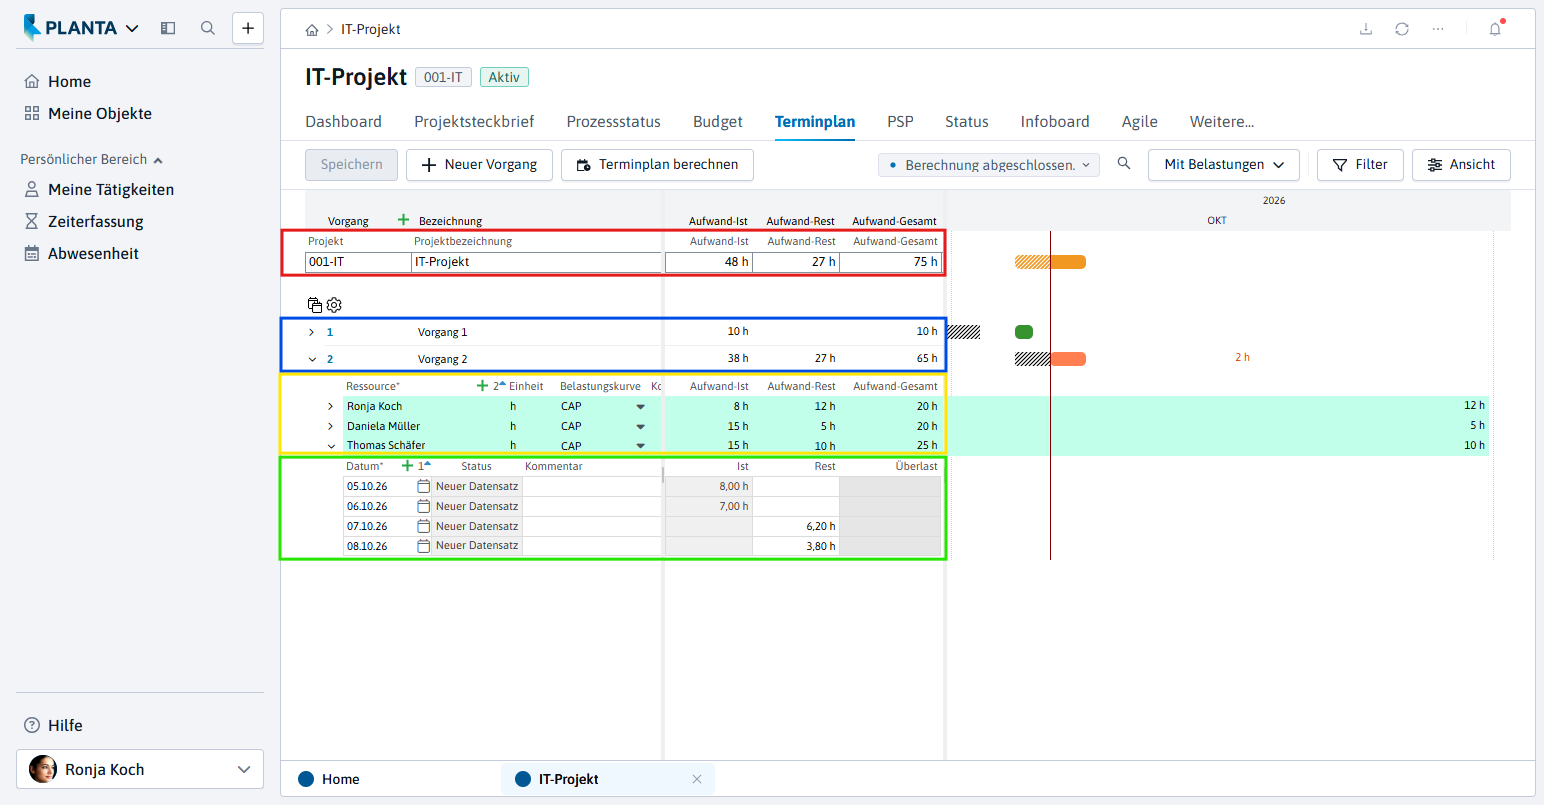Toggle the sidebar panel icon
This screenshot has width=1544, height=805.
point(168,28)
